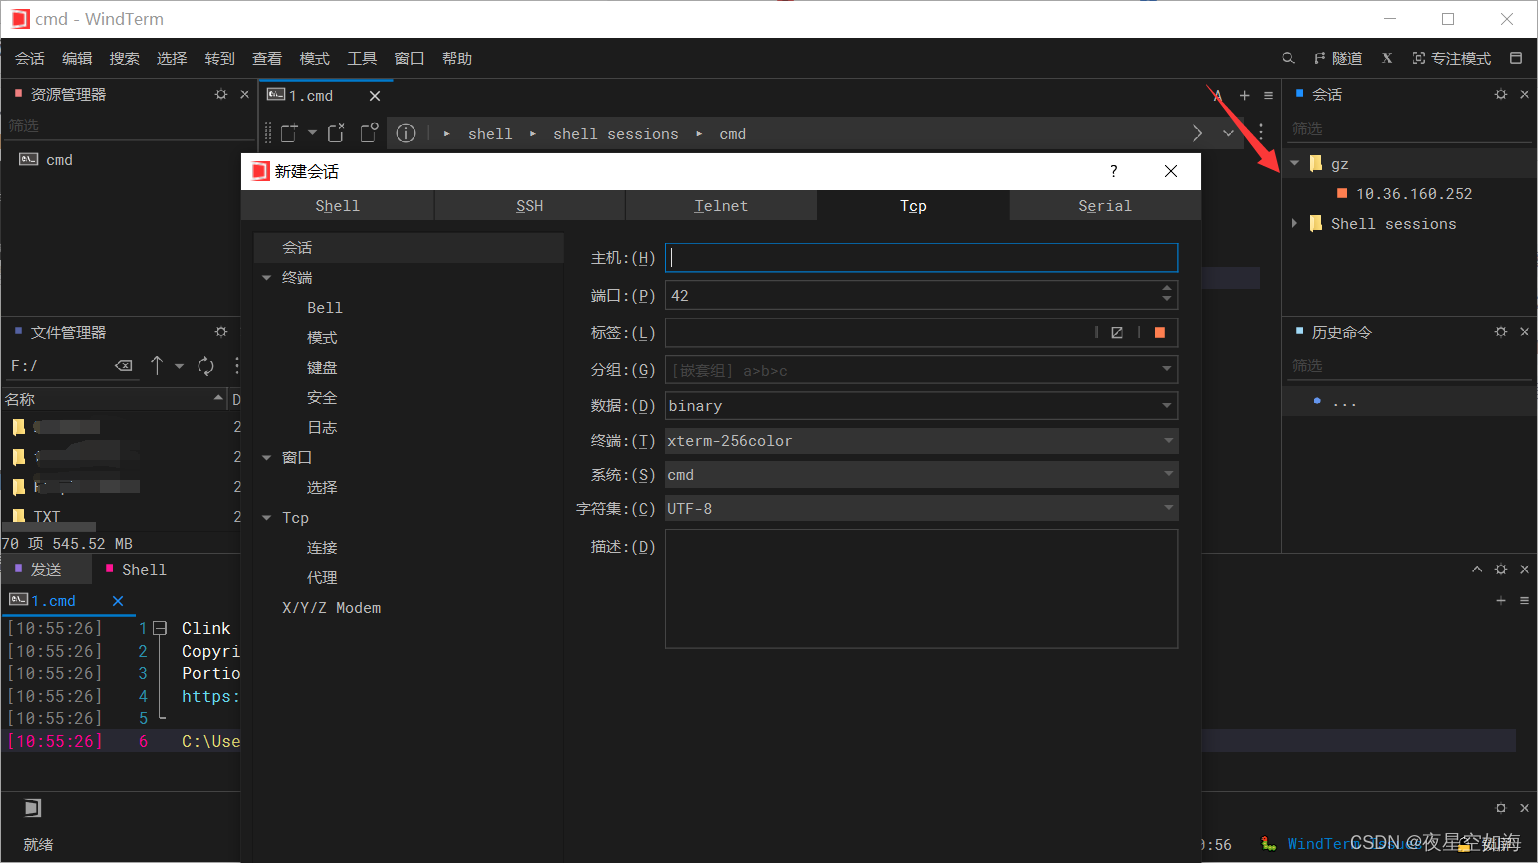Close the 1.cmd tab in bottom pane

[118, 601]
